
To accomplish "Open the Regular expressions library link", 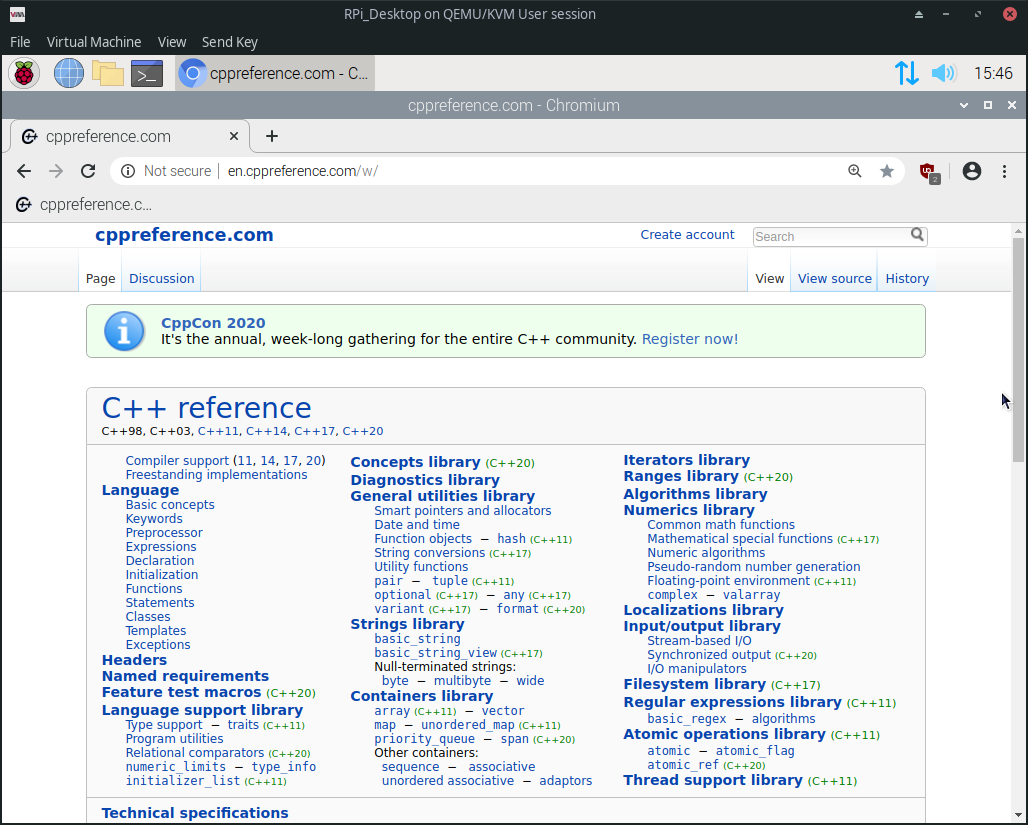I will click(732, 702).
